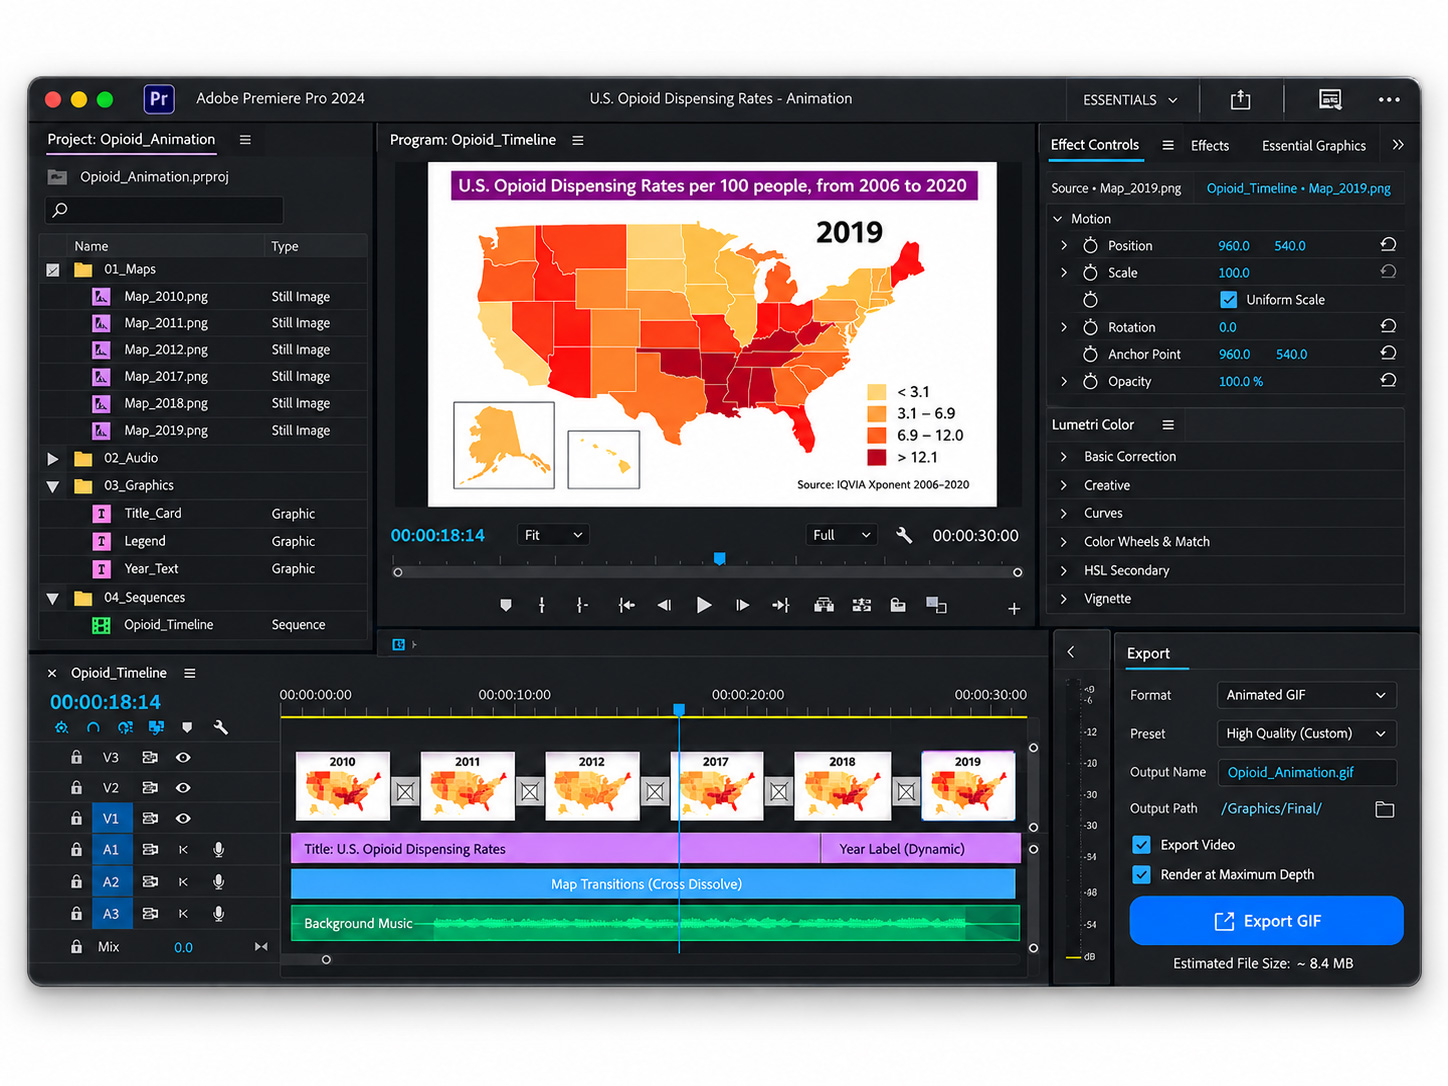
Task: Select the Effect Controls tab
Action: pyautogui.click(x=1094, y=144)
